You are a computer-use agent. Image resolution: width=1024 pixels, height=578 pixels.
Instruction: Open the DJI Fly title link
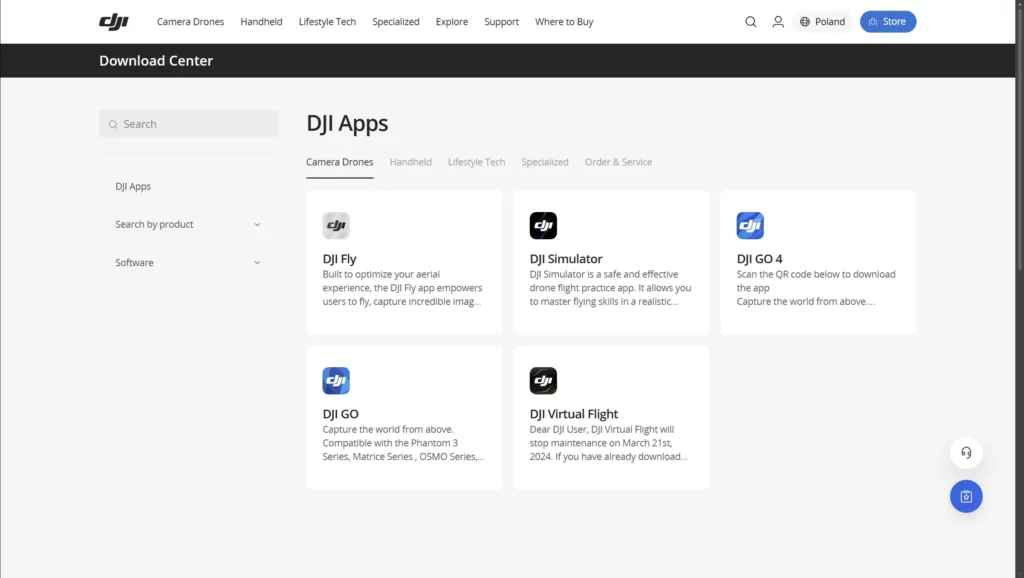tap(340, 259)
